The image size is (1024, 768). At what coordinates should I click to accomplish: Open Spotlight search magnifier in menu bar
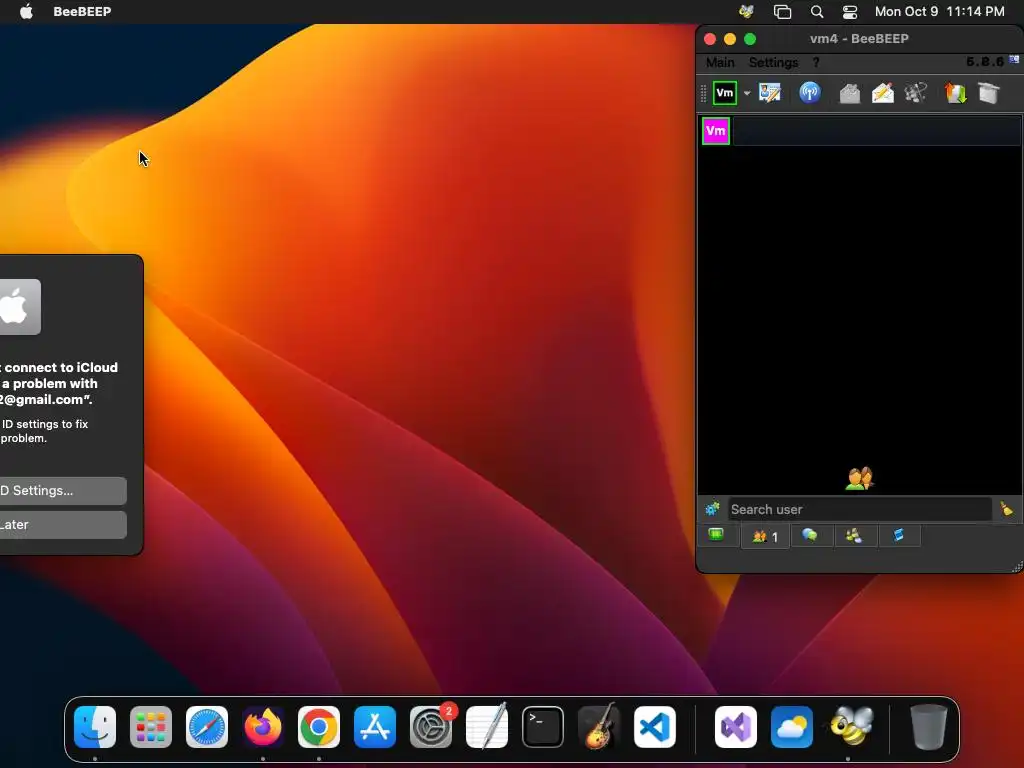point(816,11)
